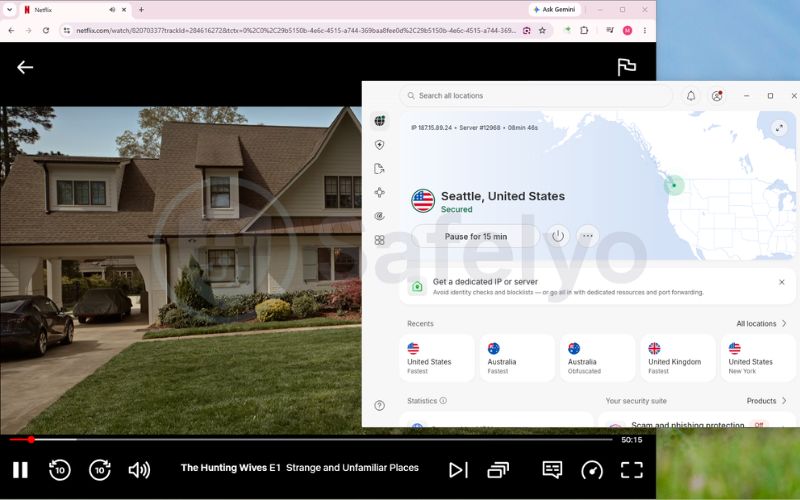Image resolution: width=800 pixels, height=500 pixels.
Task: Go back using Netflix player arrow
Action: [24, 67]
